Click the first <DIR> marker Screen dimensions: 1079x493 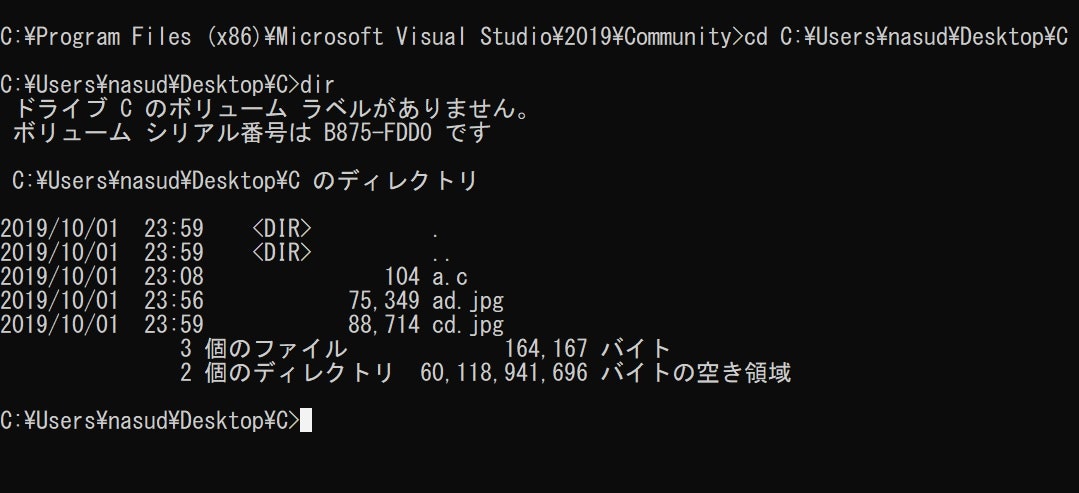(282, 229)
